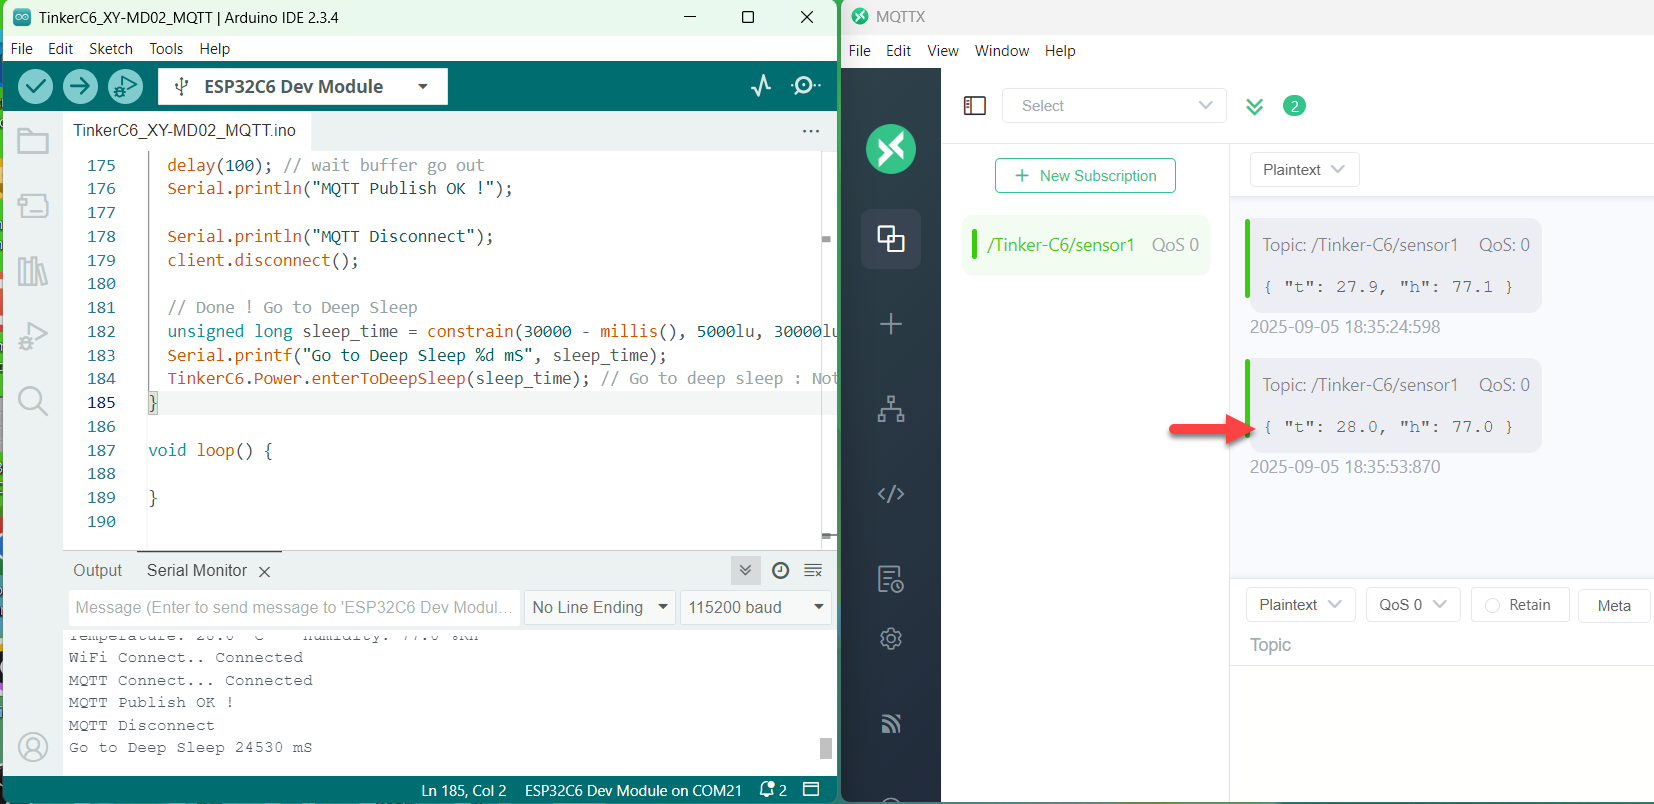Screen dimensions: 1654x804
Task: Open Library Manager in Arduino sidebar
Action: click(x=33, y=270)
